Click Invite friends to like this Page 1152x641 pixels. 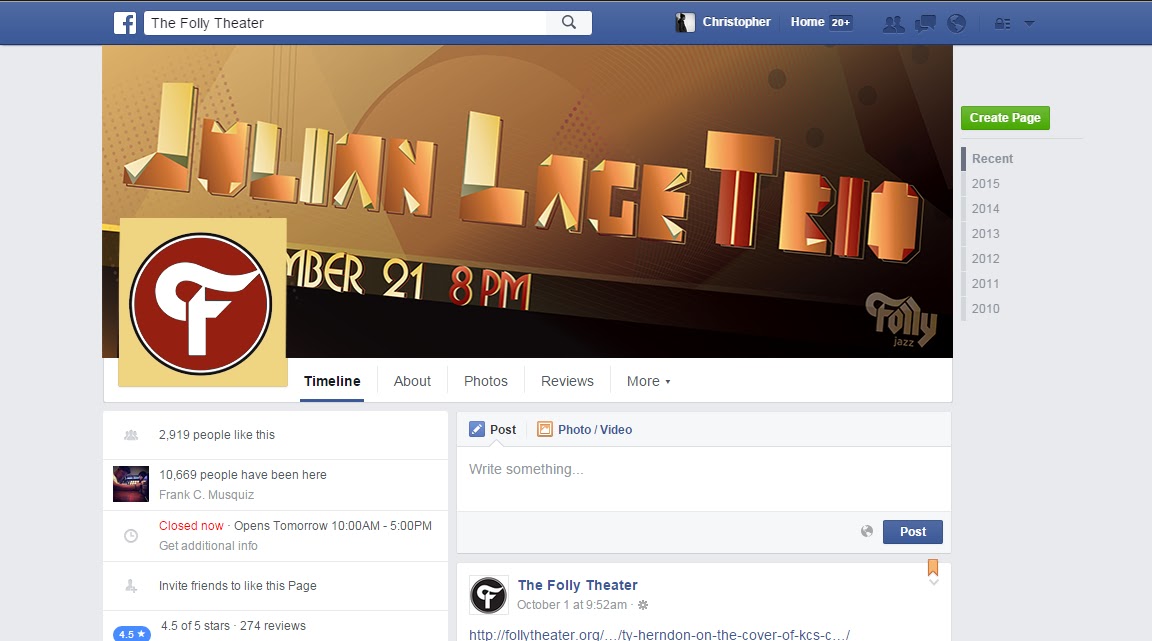point(237,586)
